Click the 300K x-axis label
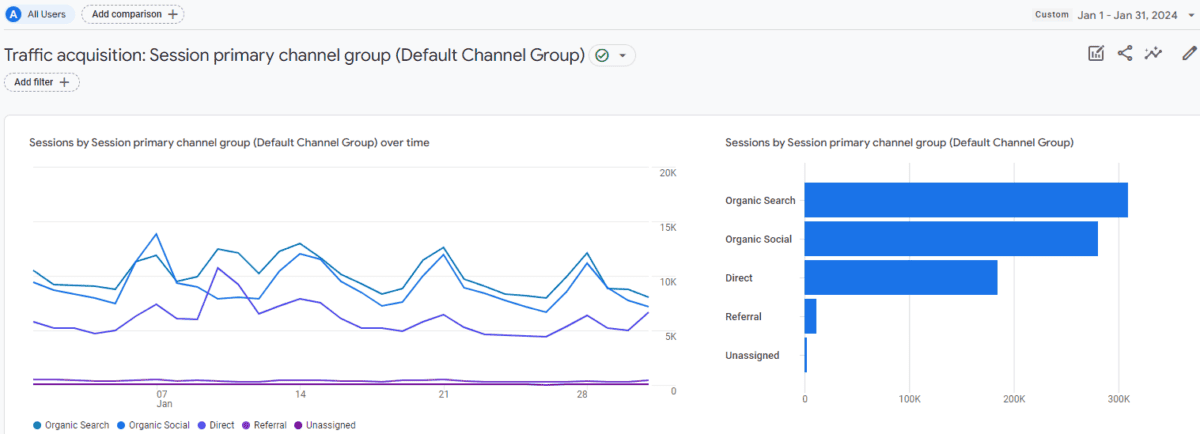This screenshot has height=434, width=1200. click(1119, 399)
